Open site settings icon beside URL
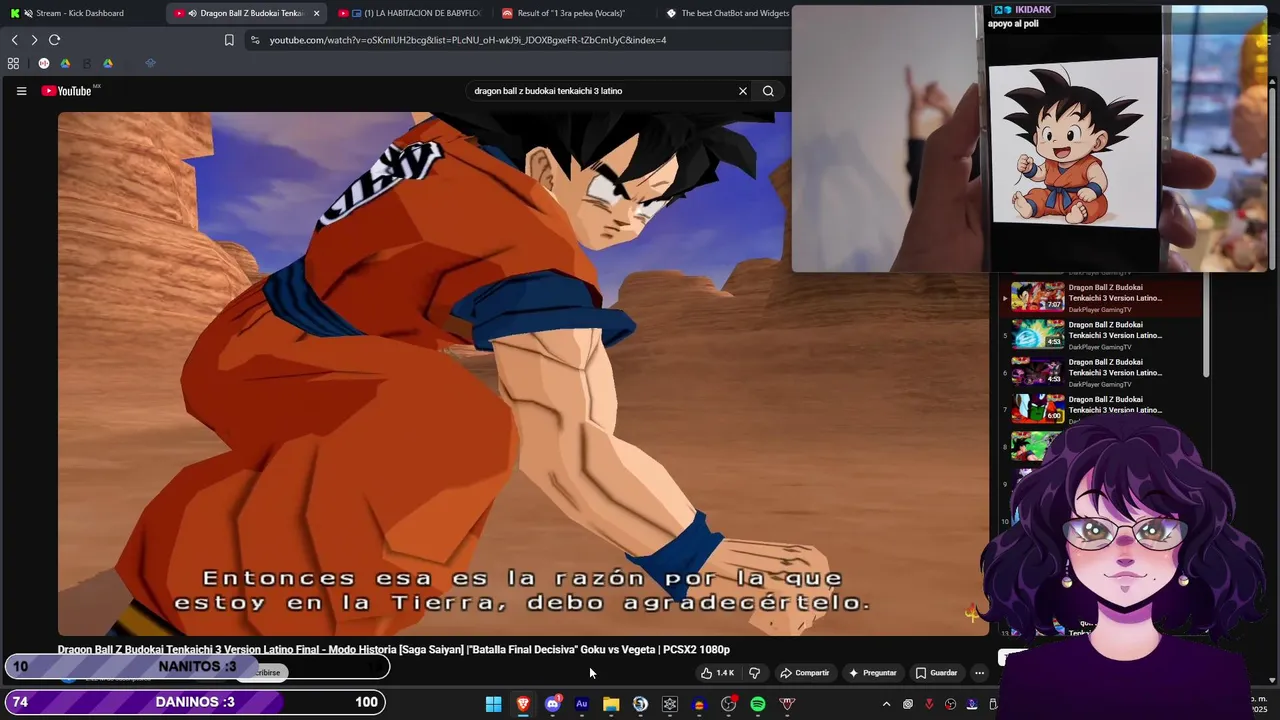The image size is (1280, 720). coord(255,40)
